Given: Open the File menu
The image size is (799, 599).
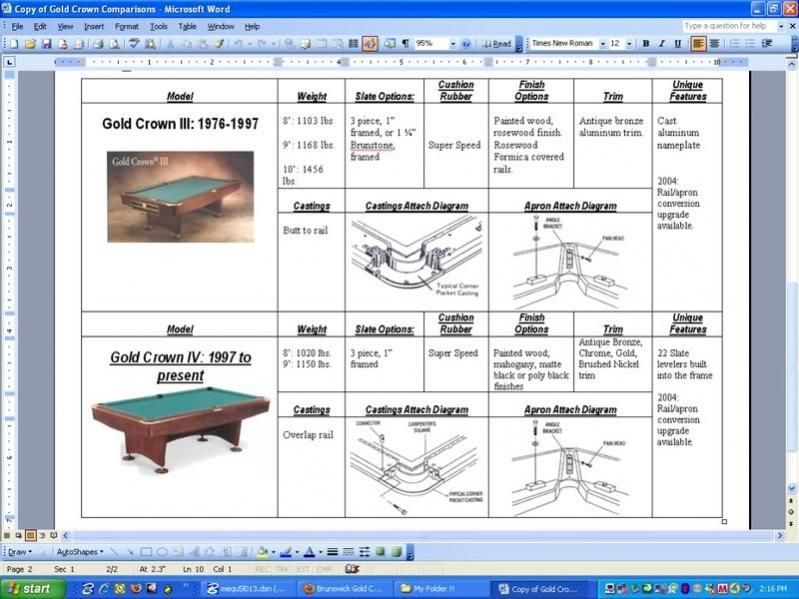Looking at the screenshot, I should coord(17,26).
